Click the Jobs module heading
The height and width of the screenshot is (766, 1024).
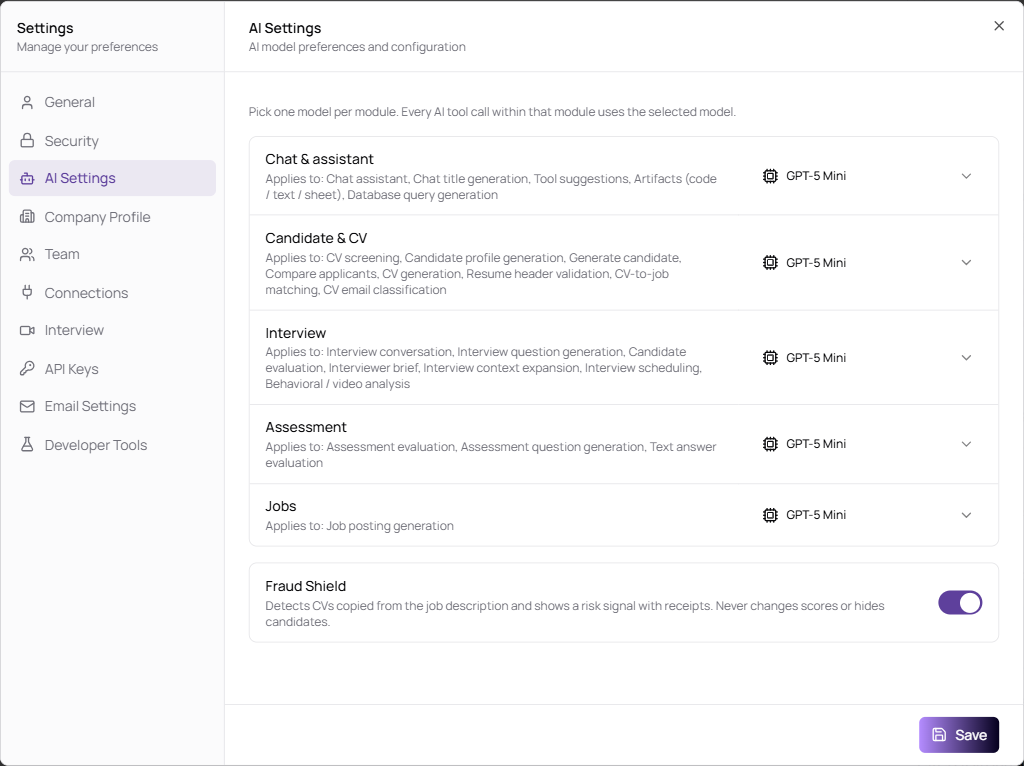point(281,506)
